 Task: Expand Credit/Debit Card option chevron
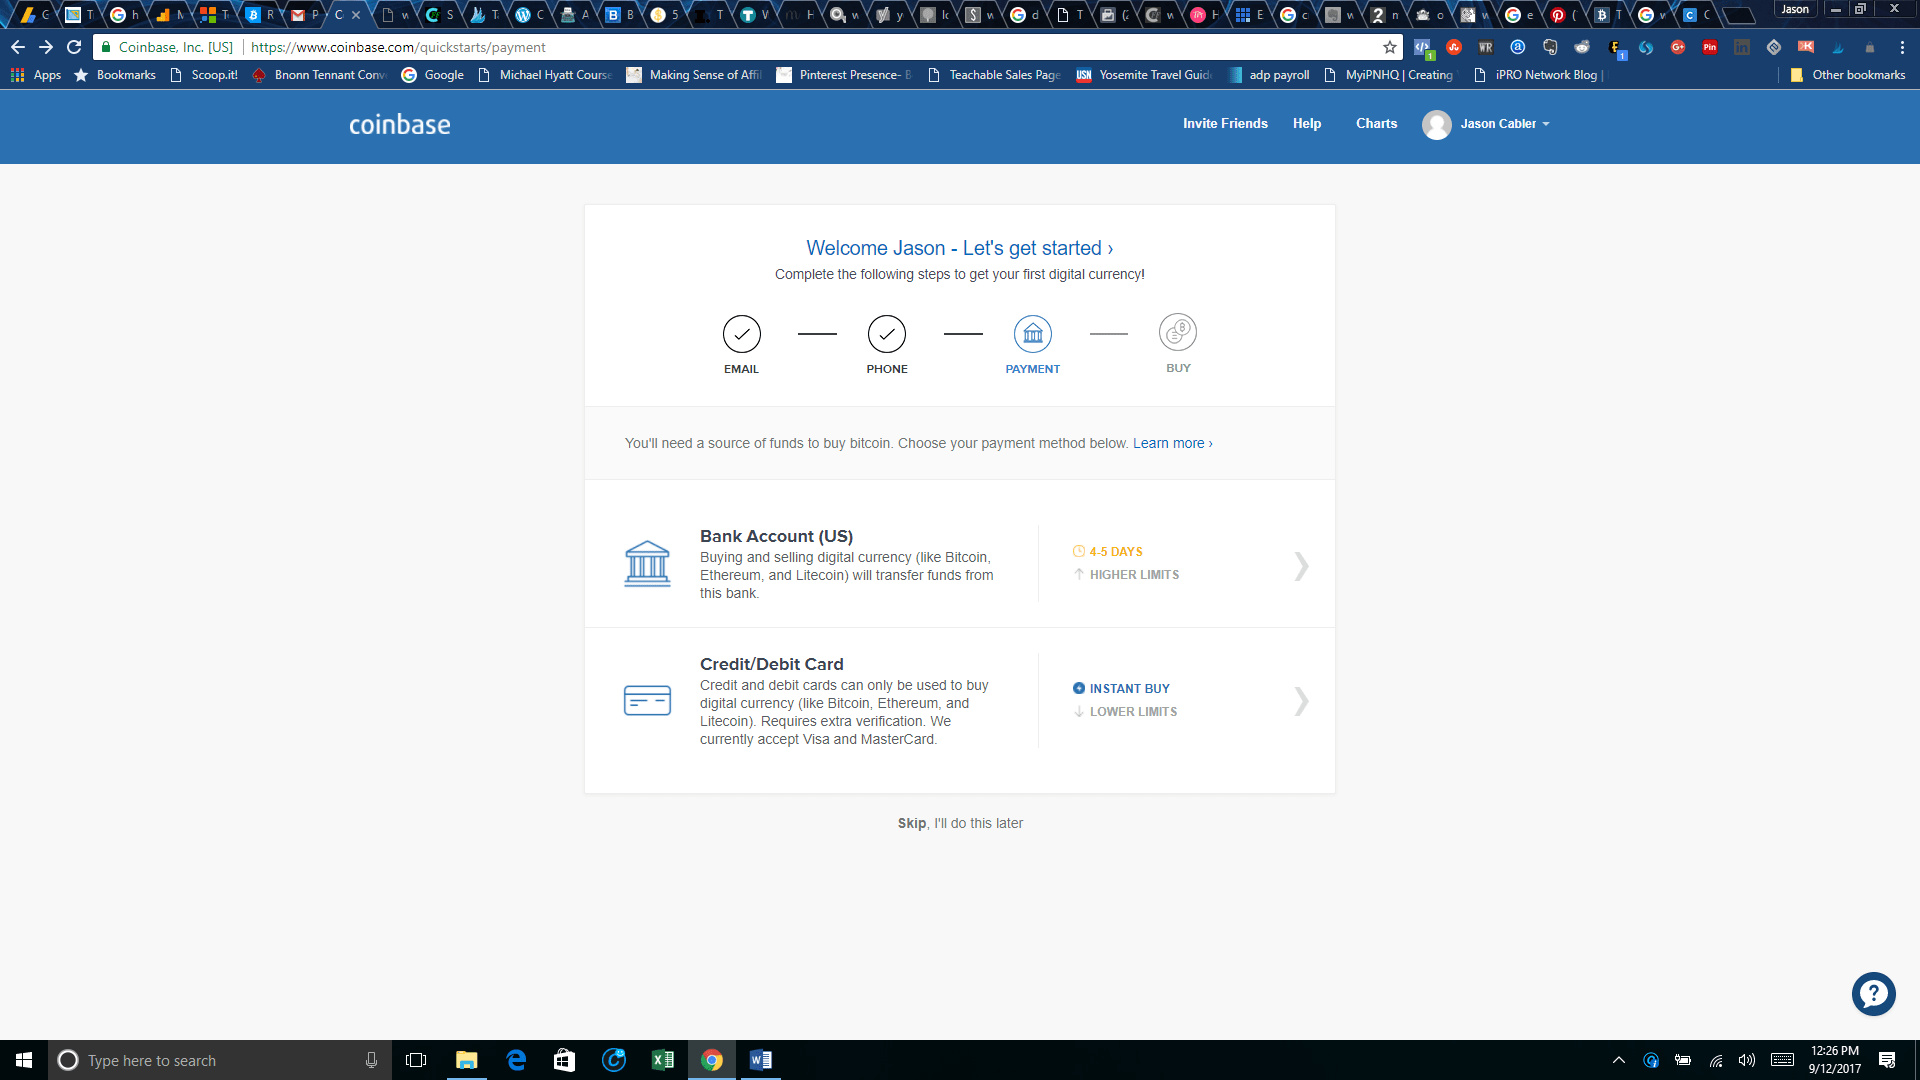pyautogui.click(x=1301, y=701)
